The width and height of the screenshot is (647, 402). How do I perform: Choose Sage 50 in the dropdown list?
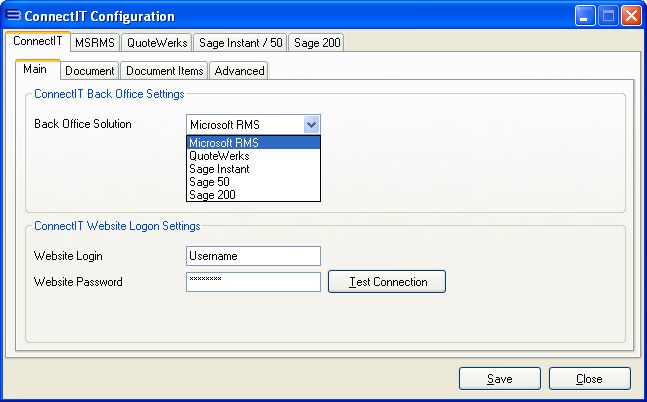point(253,182)
